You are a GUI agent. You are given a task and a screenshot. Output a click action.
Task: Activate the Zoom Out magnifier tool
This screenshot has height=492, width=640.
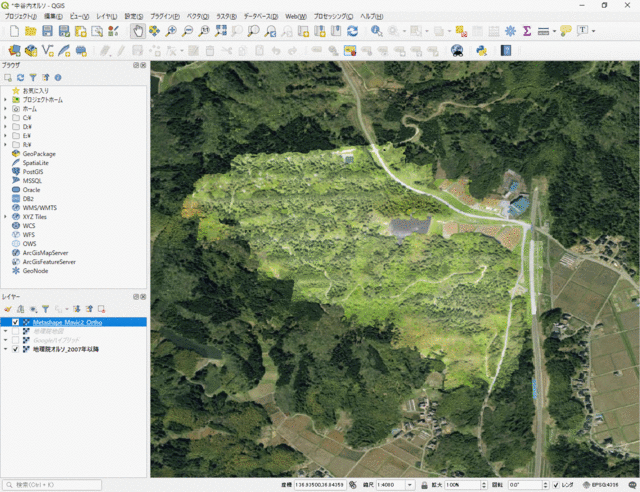point(187,31)
